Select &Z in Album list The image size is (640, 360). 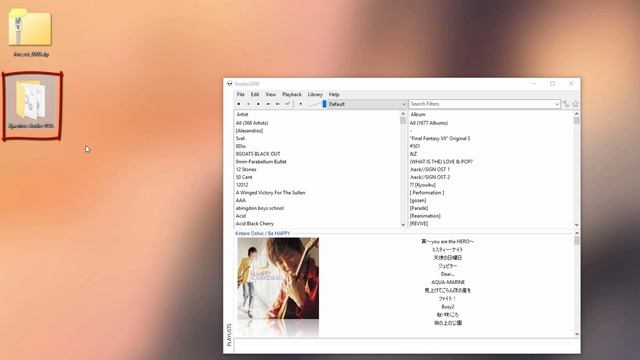point(413,154)
